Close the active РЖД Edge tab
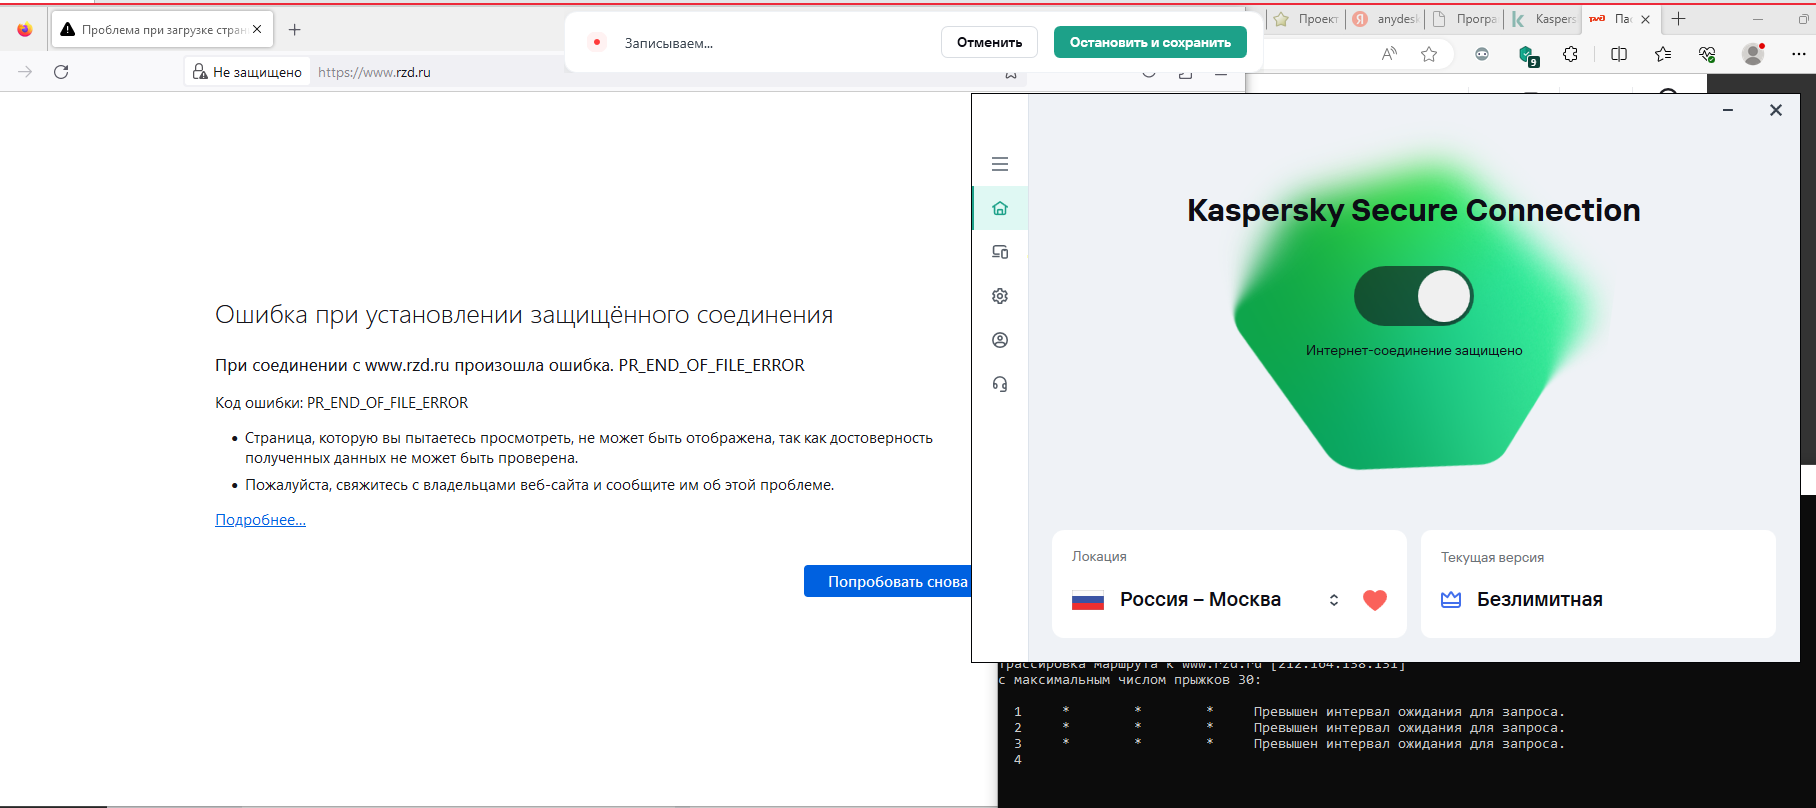The height and width of the screenshot is (808, 1816). coord(1646,19)
